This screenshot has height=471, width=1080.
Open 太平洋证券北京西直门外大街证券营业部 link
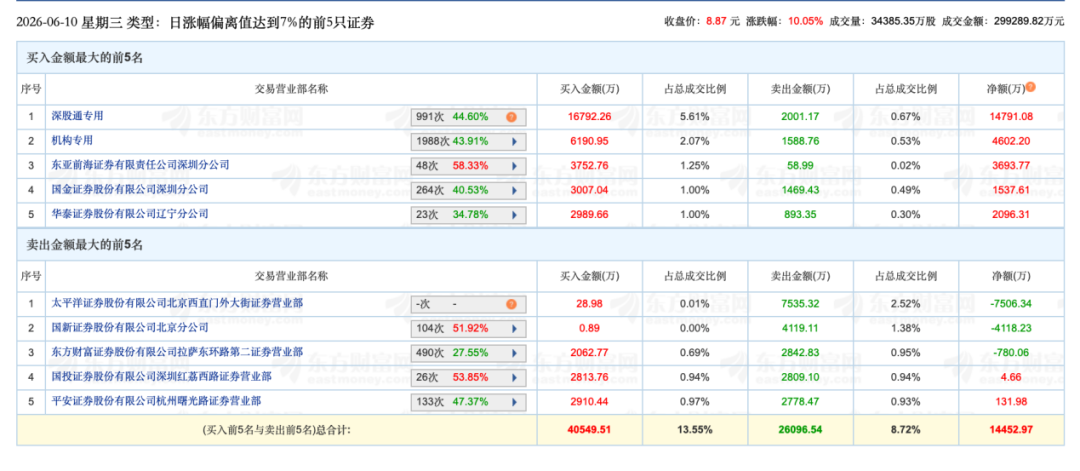point(177,302)
